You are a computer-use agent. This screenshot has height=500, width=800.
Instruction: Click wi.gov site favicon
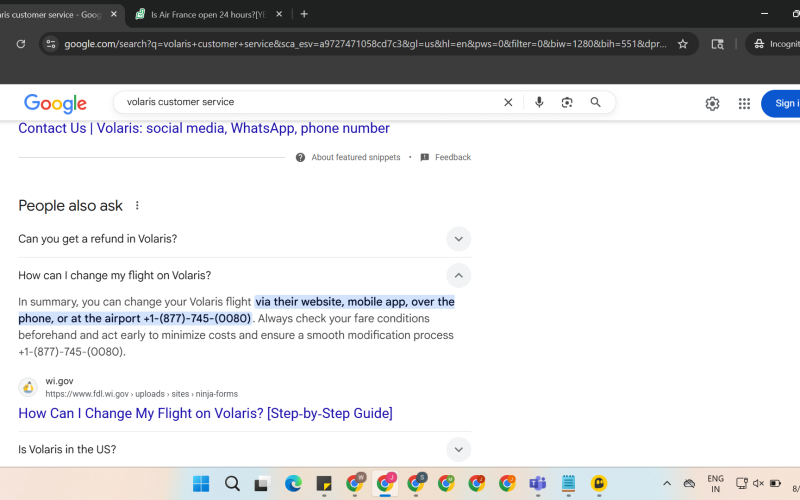pos(28,387)
